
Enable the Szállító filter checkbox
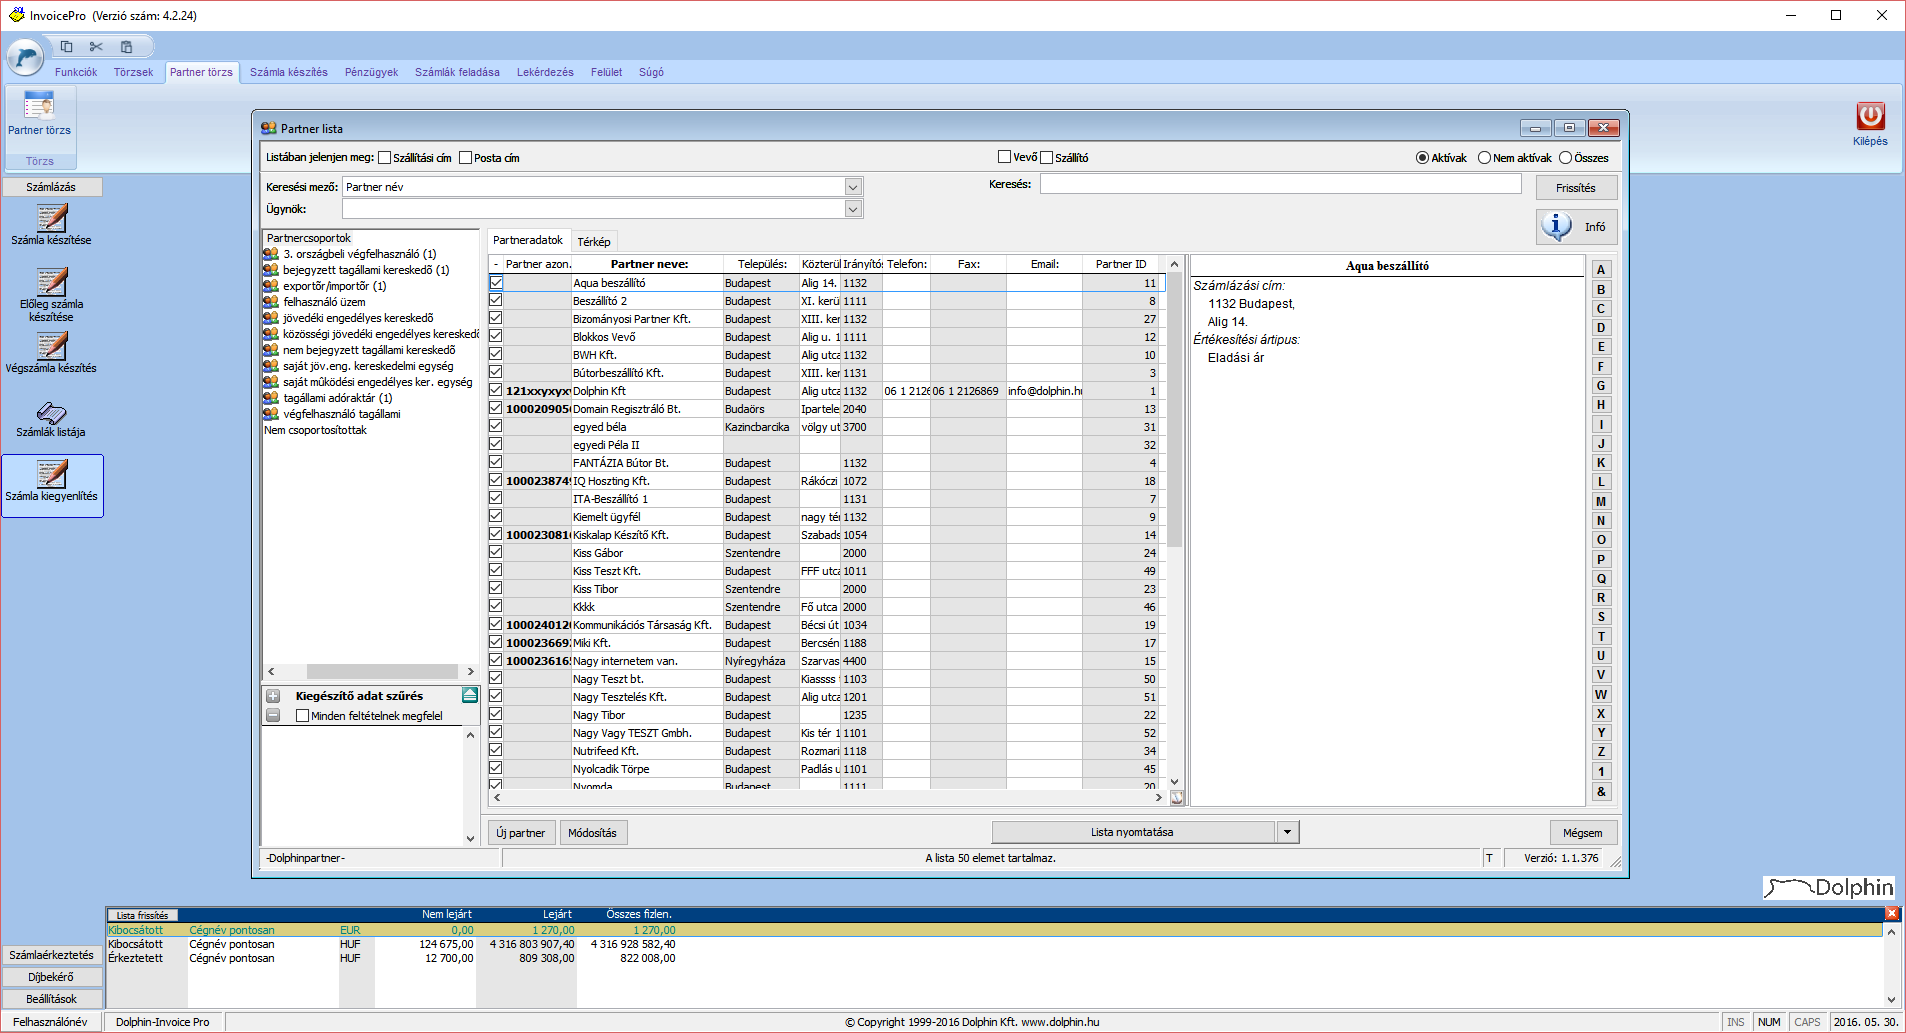pyautogui.click(x=1046, y=157)
